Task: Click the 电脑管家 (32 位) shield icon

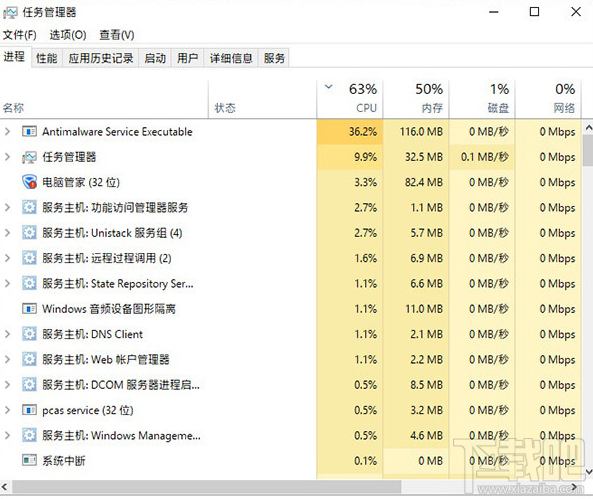Action: (29, 182)
